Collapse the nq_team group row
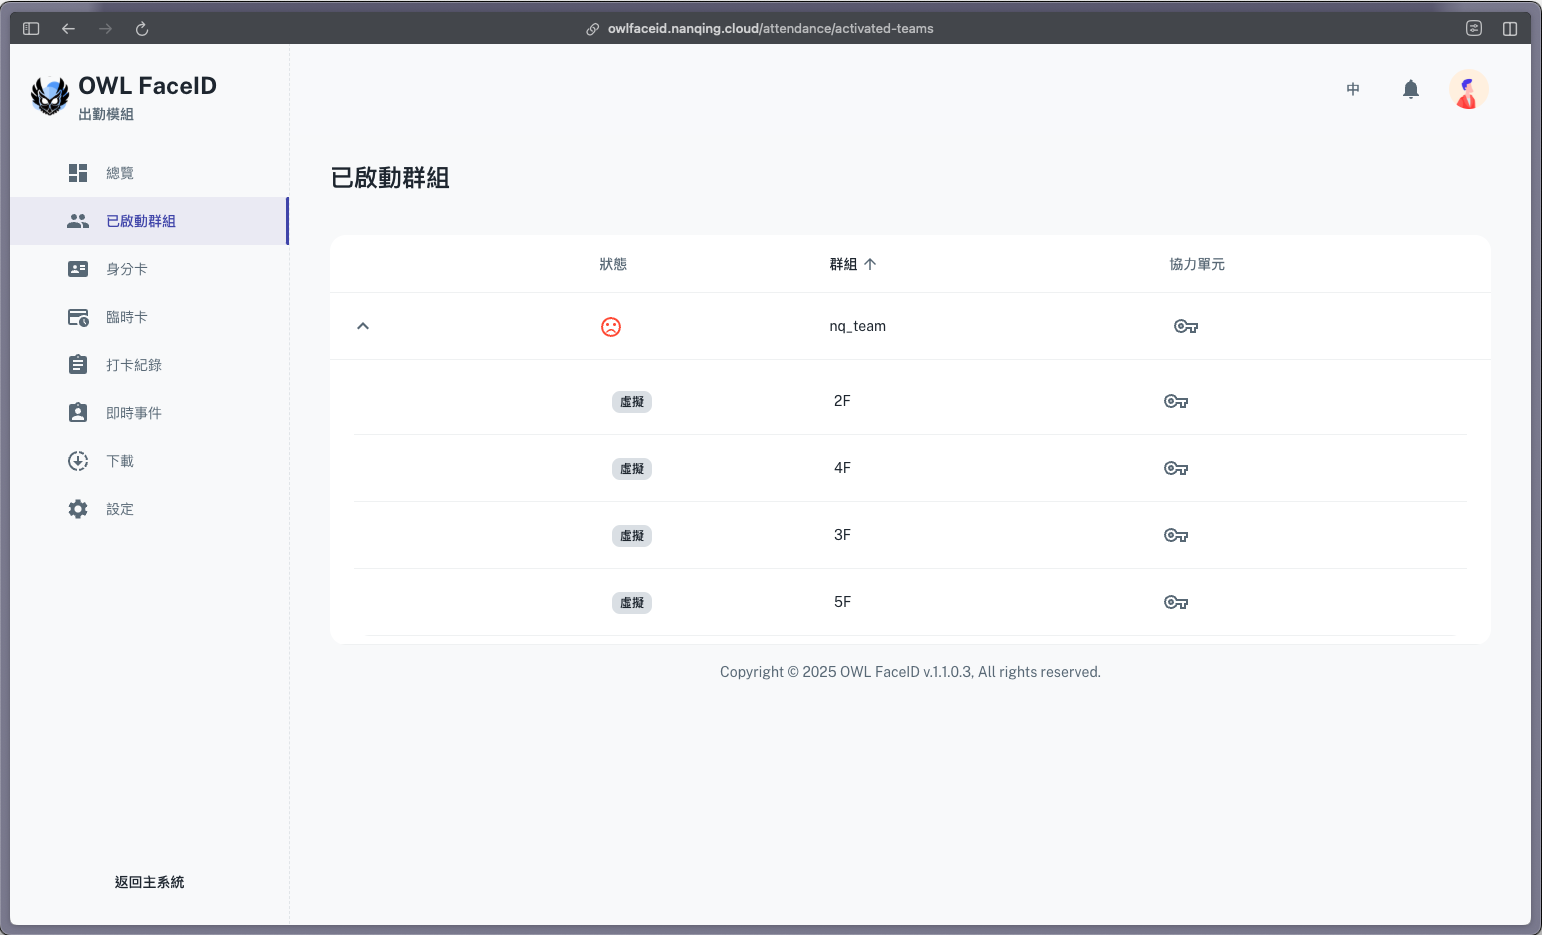This screenshot has height=935, width=1542. click(x=363, y=326)
